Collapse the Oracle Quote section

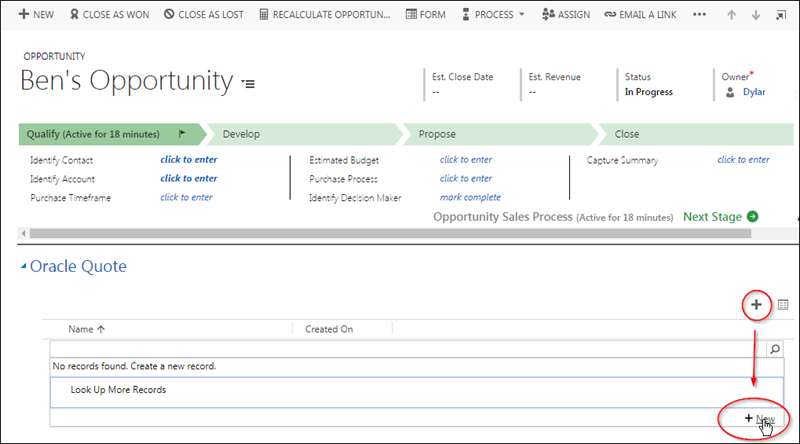pos(24,267)
